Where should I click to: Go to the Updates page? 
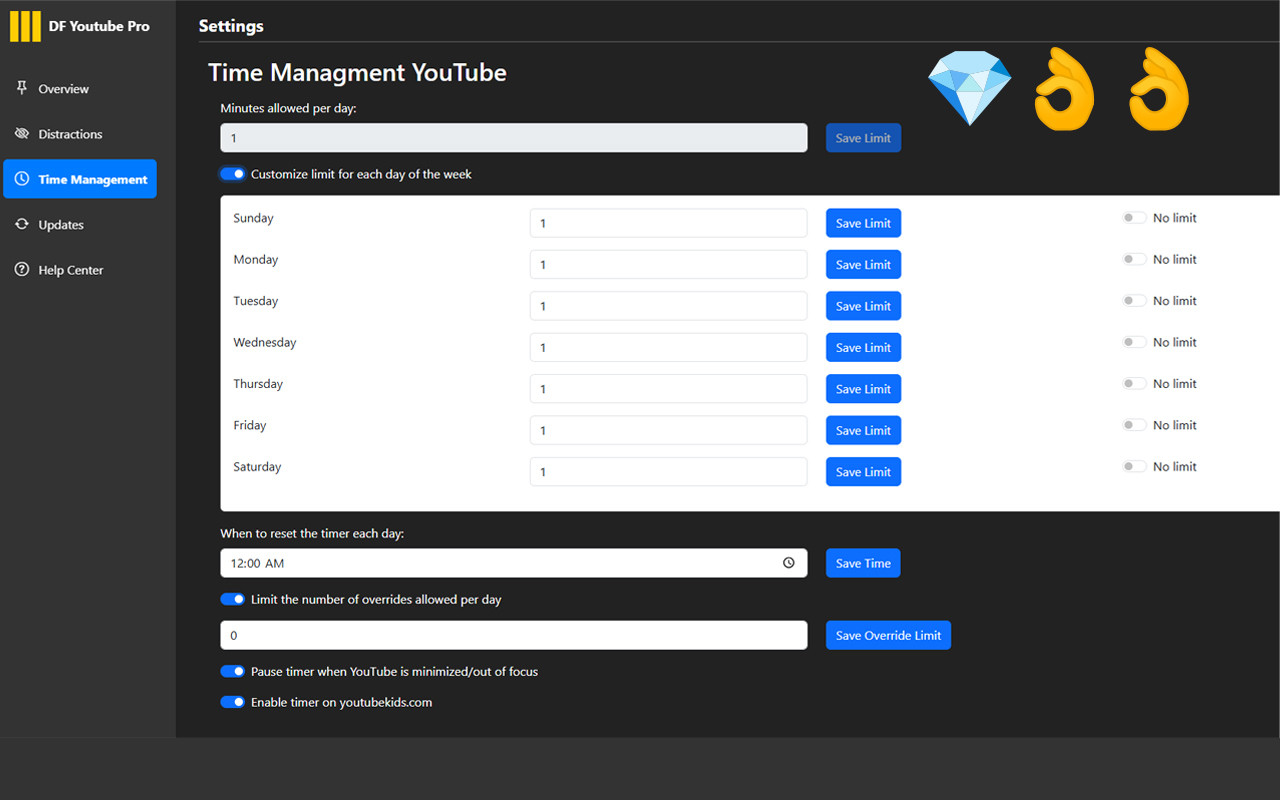pyautogui.click(x=79, y=225)
